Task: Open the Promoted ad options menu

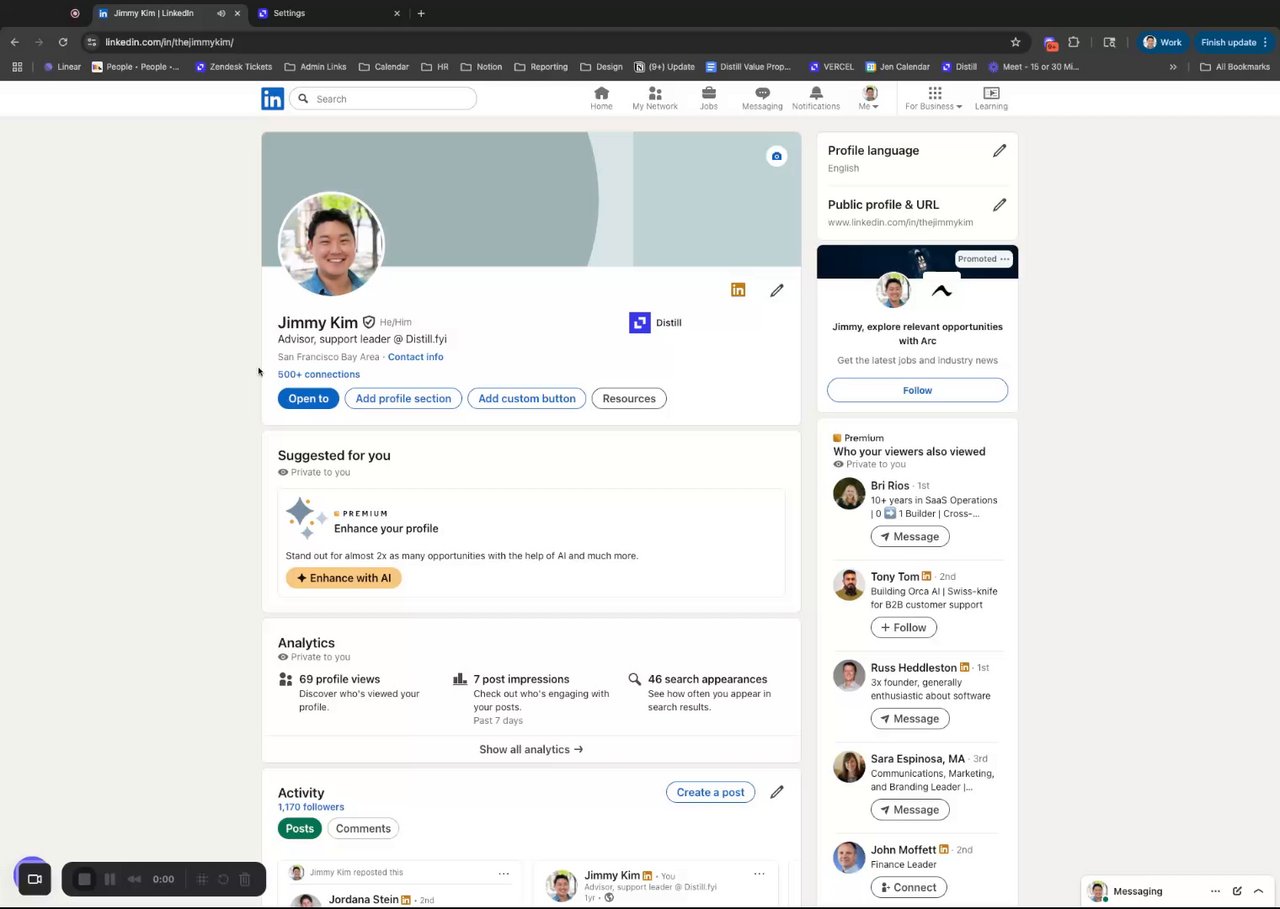Action: [x=1005, y=259]
